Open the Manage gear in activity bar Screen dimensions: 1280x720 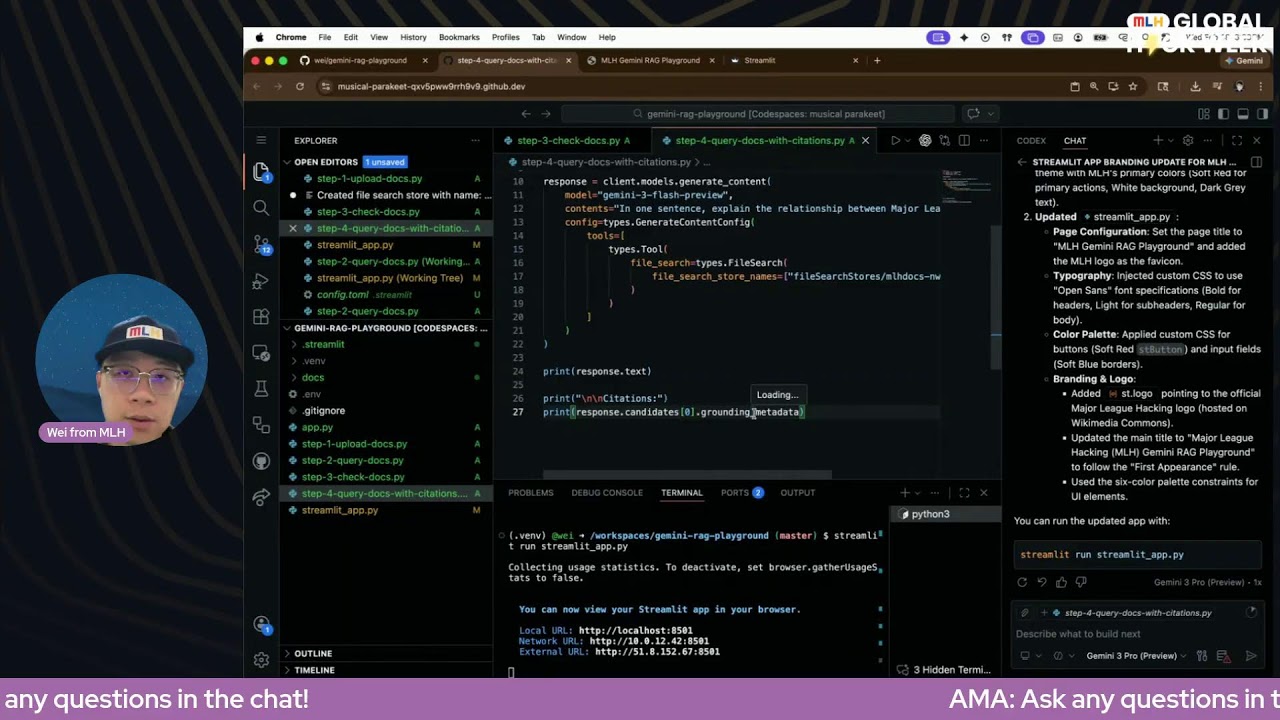(261, 660)
